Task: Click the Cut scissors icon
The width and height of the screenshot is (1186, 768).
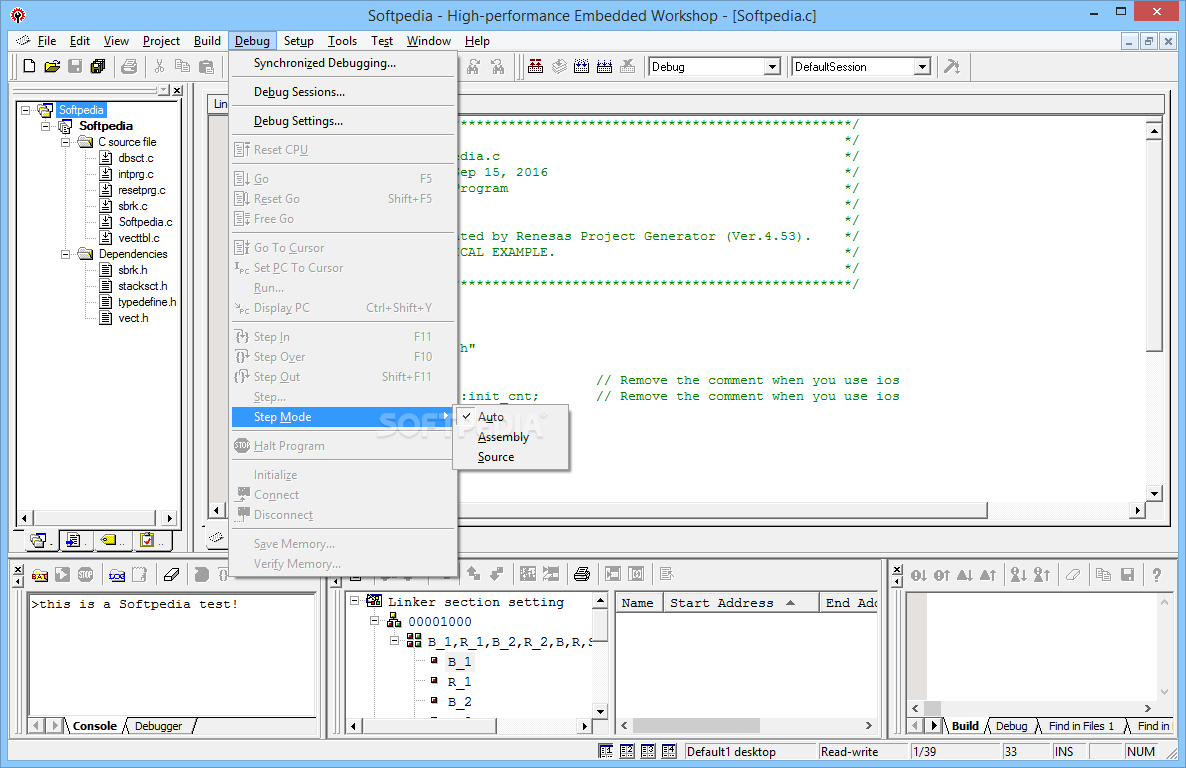Action: tap(160, 67)
